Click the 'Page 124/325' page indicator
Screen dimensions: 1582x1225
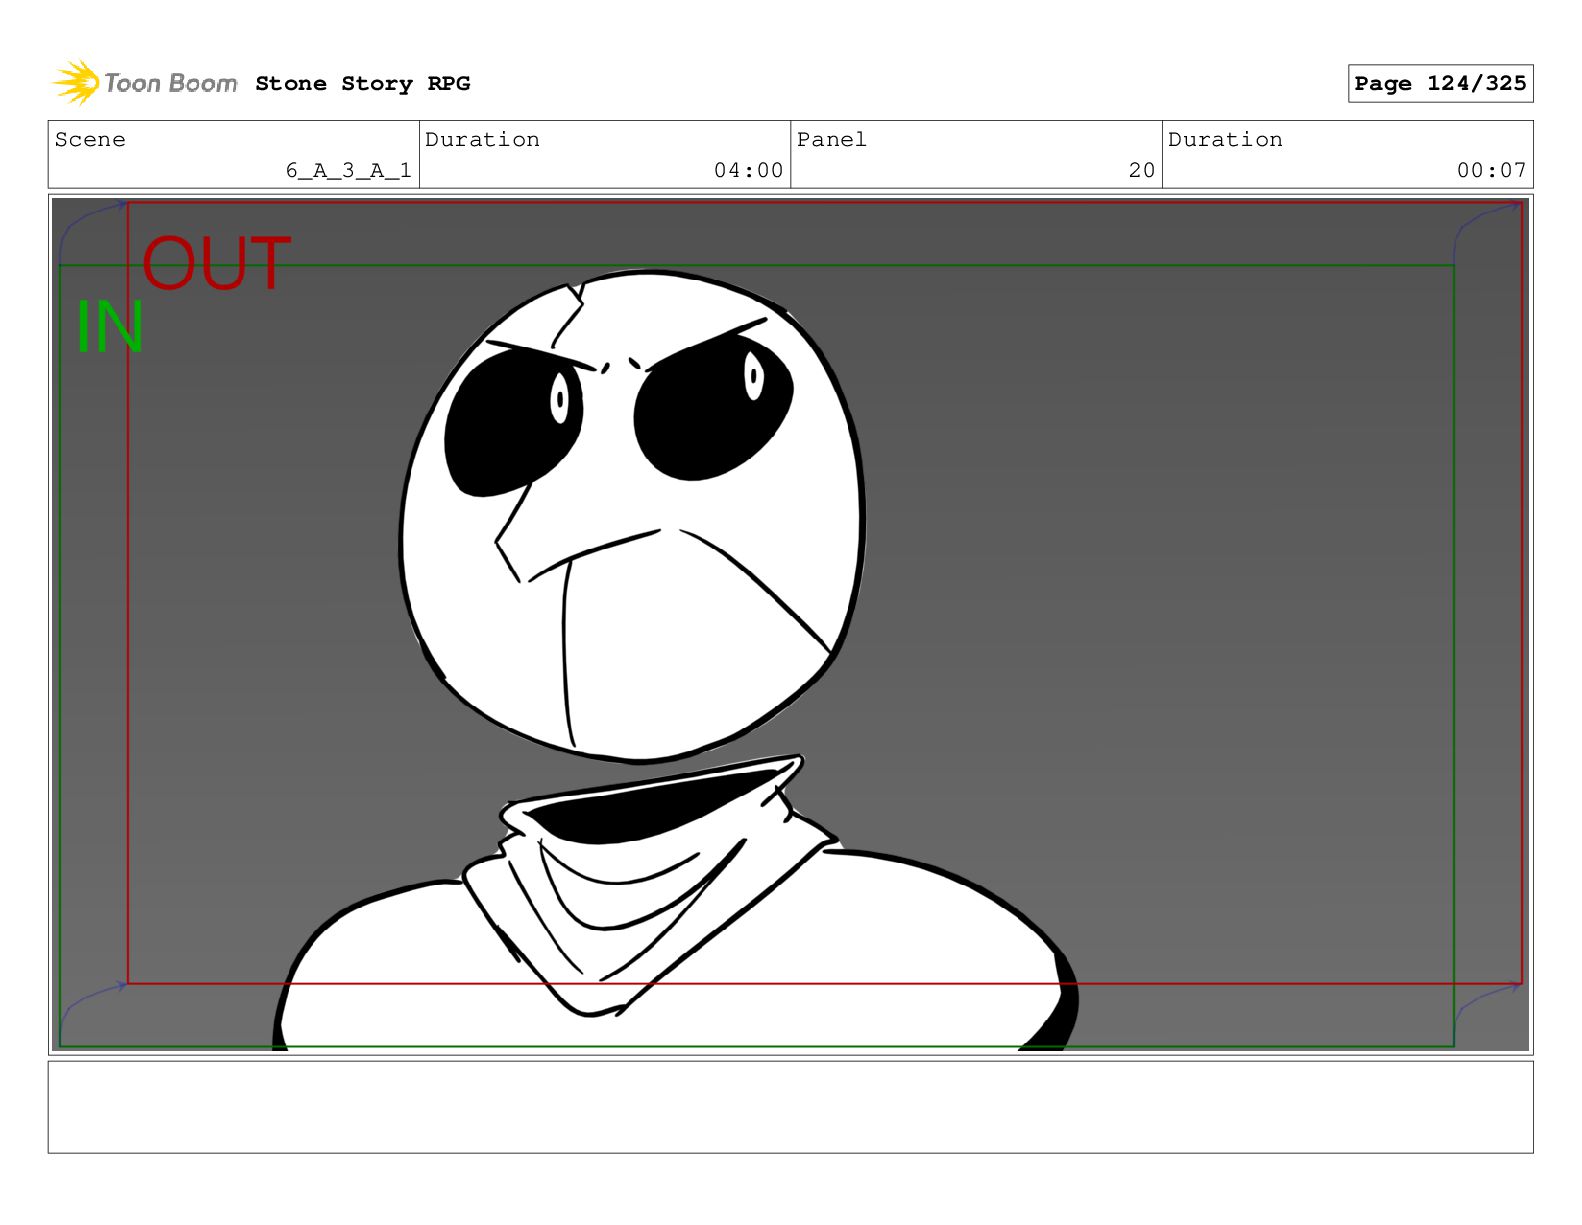point(1440,84)
